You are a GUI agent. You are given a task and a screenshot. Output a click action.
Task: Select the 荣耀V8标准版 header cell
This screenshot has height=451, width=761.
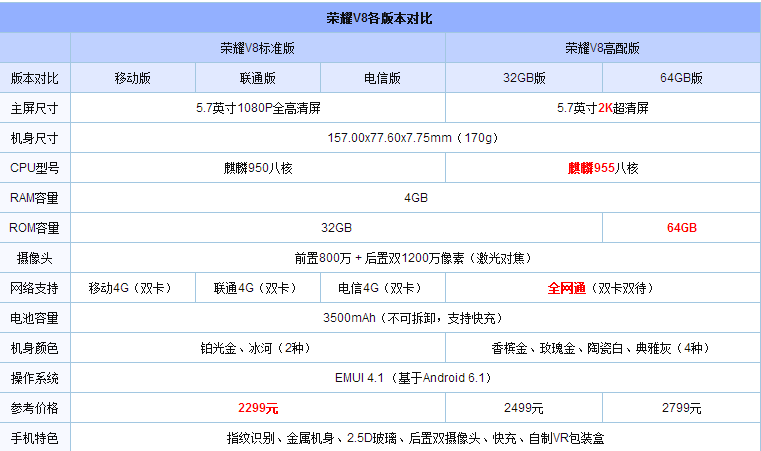click(258, 48)
